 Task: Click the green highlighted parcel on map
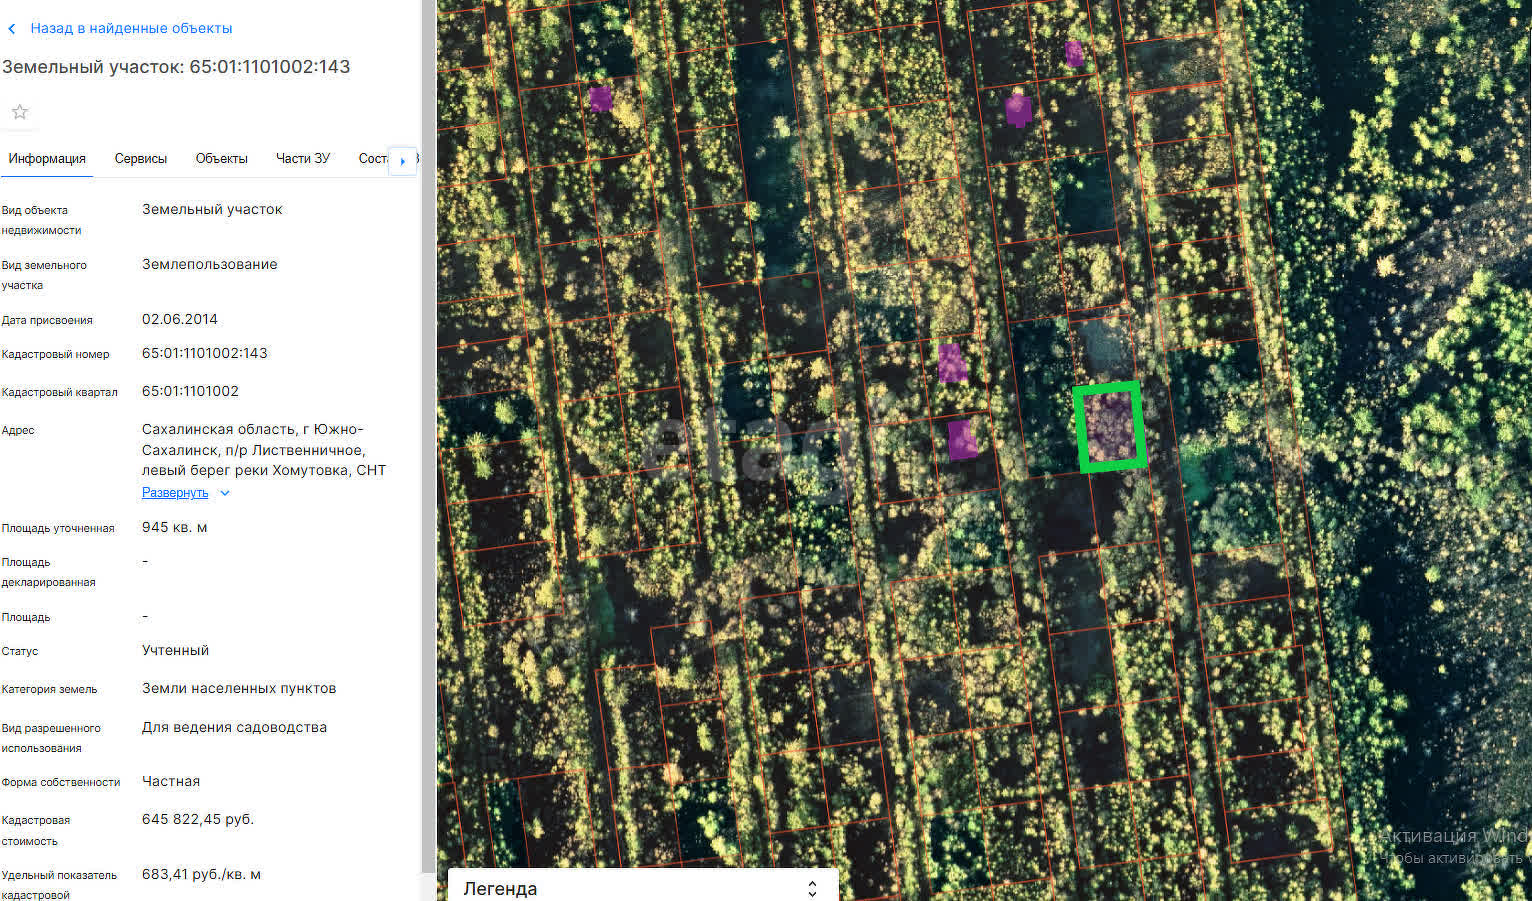pos(1109,427)
